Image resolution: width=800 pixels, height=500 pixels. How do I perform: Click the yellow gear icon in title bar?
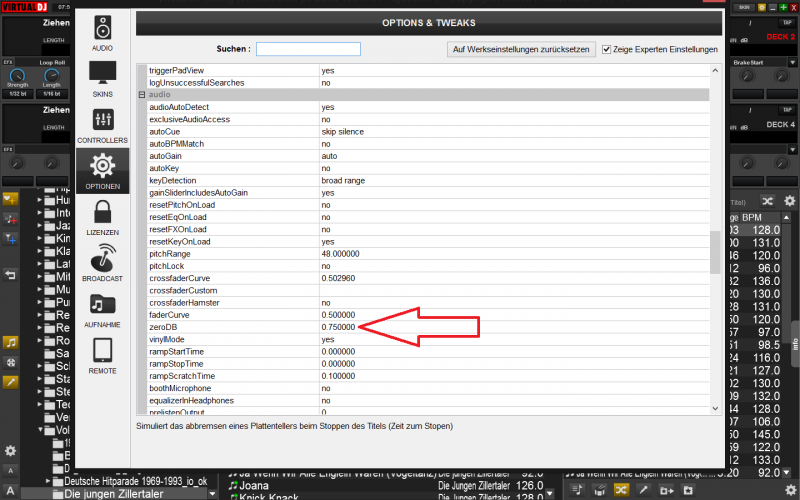(x=762, y=7)
